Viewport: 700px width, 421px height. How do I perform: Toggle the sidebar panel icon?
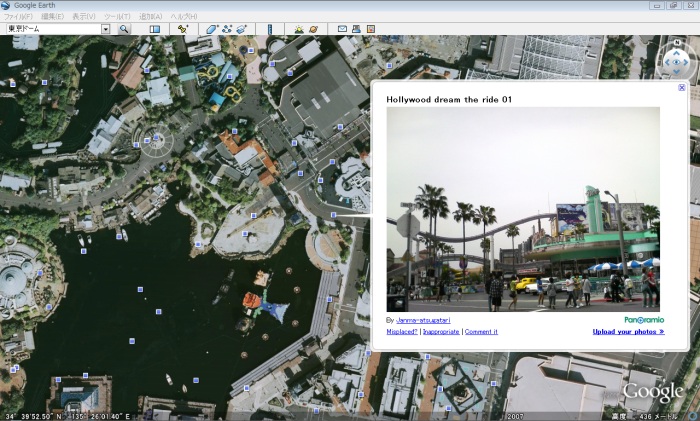pos(154,29)
